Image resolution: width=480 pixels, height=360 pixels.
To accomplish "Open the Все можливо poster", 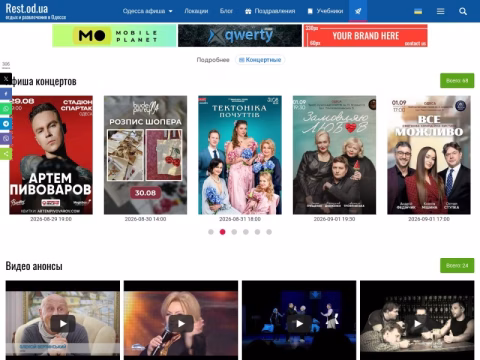I will pos(429,155).
